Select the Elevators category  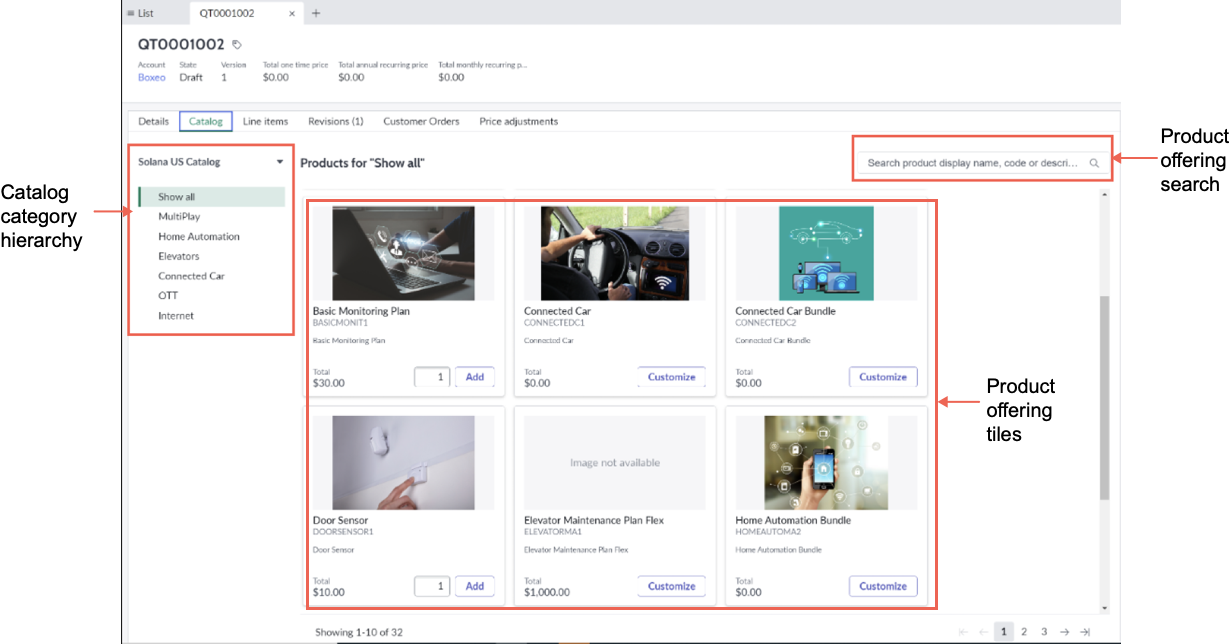(178, 256)
